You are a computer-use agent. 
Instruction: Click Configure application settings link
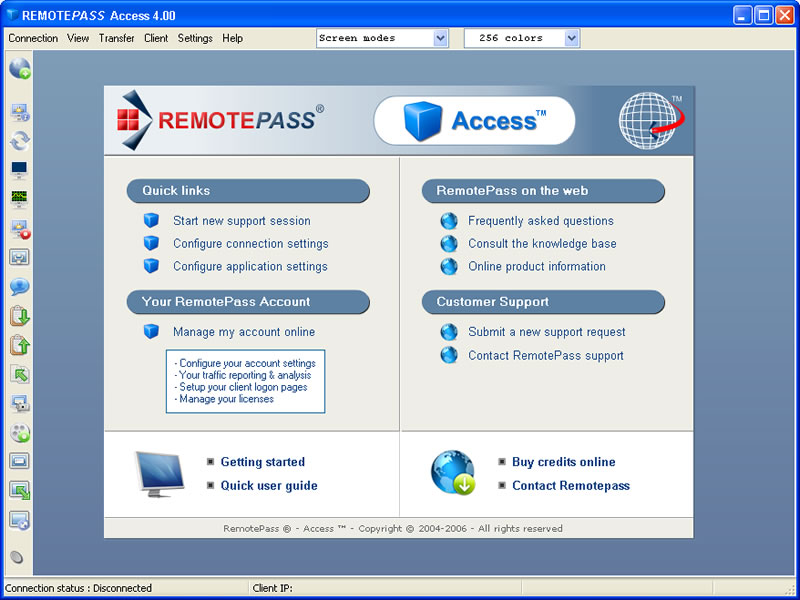click(250, 266)
